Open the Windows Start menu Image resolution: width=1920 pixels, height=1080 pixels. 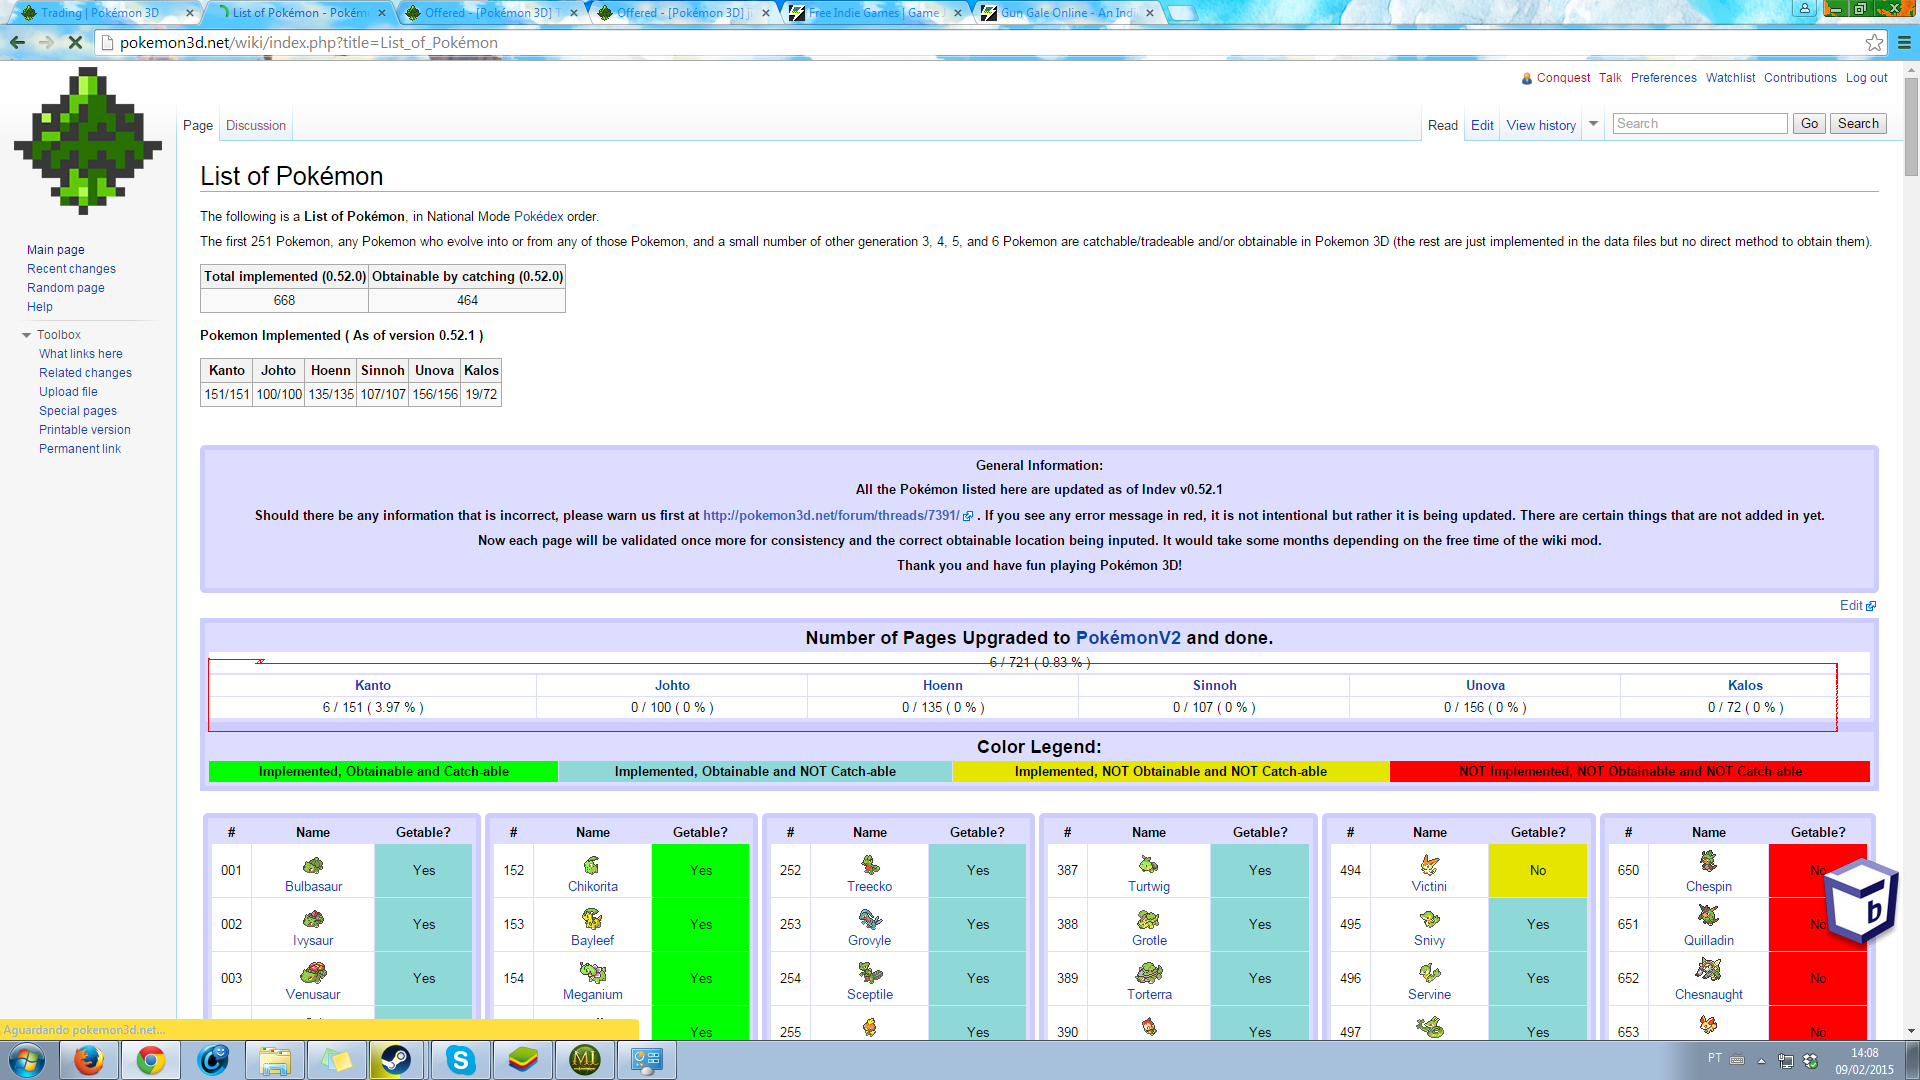pos(27,1060)
